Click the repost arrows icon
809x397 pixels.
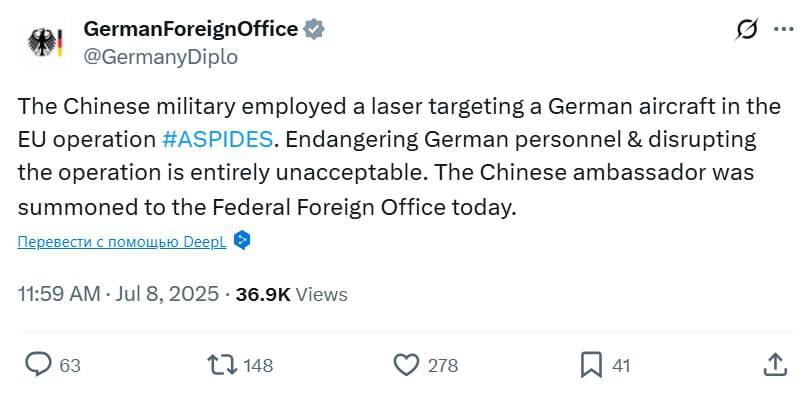click(x=222, y=365)
